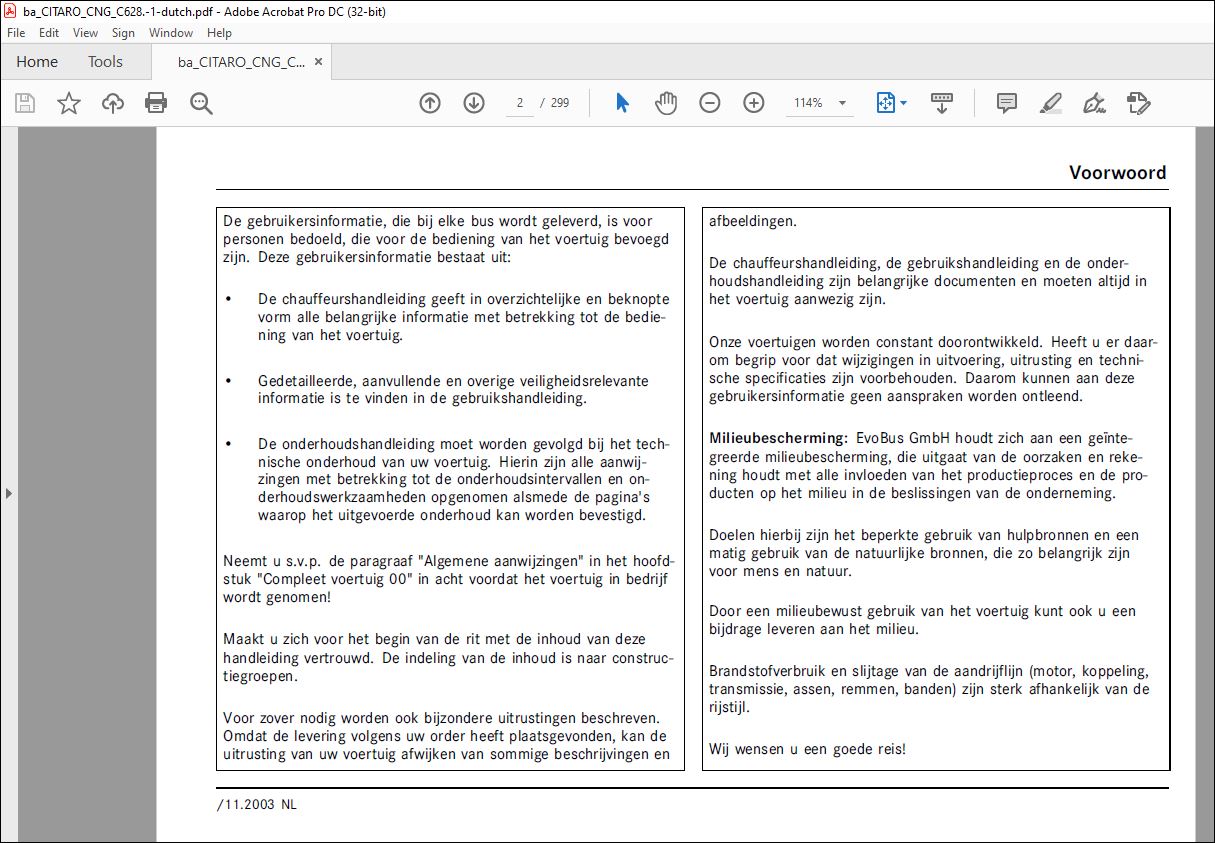This screenshot has height=843, width=1215.
Task: Click the Adobe Acrobat title bar icon
Action: tap(11, 11)
